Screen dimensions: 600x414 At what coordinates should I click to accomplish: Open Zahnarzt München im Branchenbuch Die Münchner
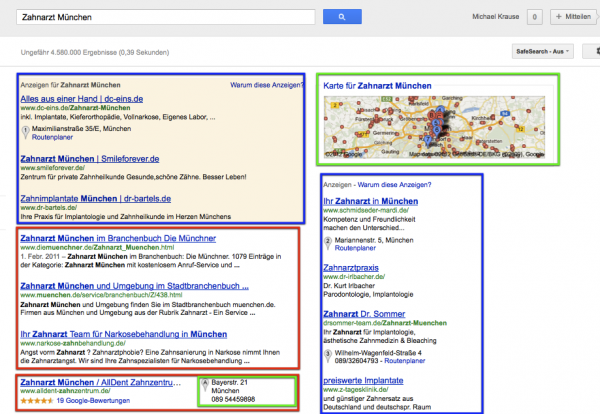(118, 238)
